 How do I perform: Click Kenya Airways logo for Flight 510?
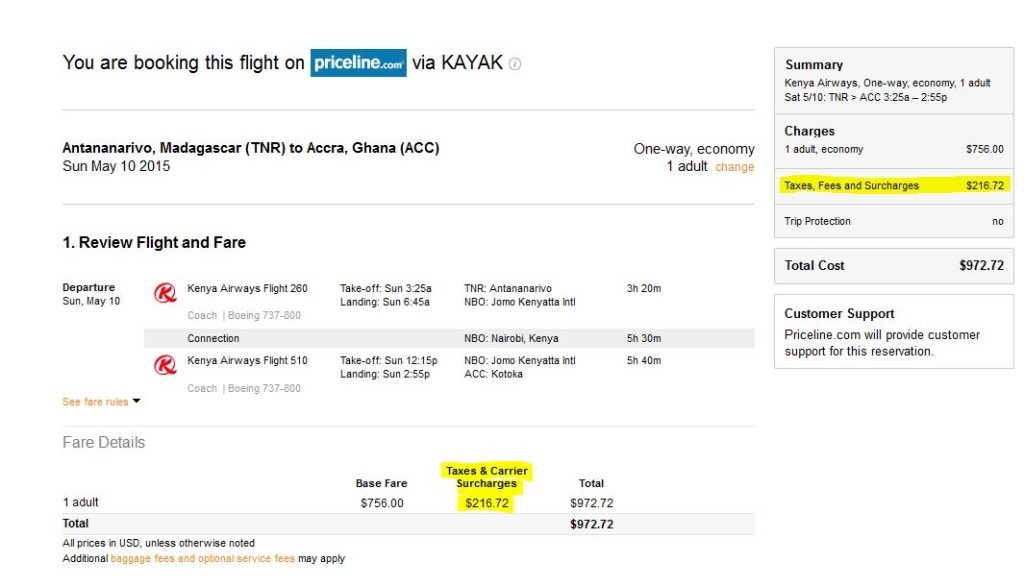pyautogui.click(x=165, y=364)
